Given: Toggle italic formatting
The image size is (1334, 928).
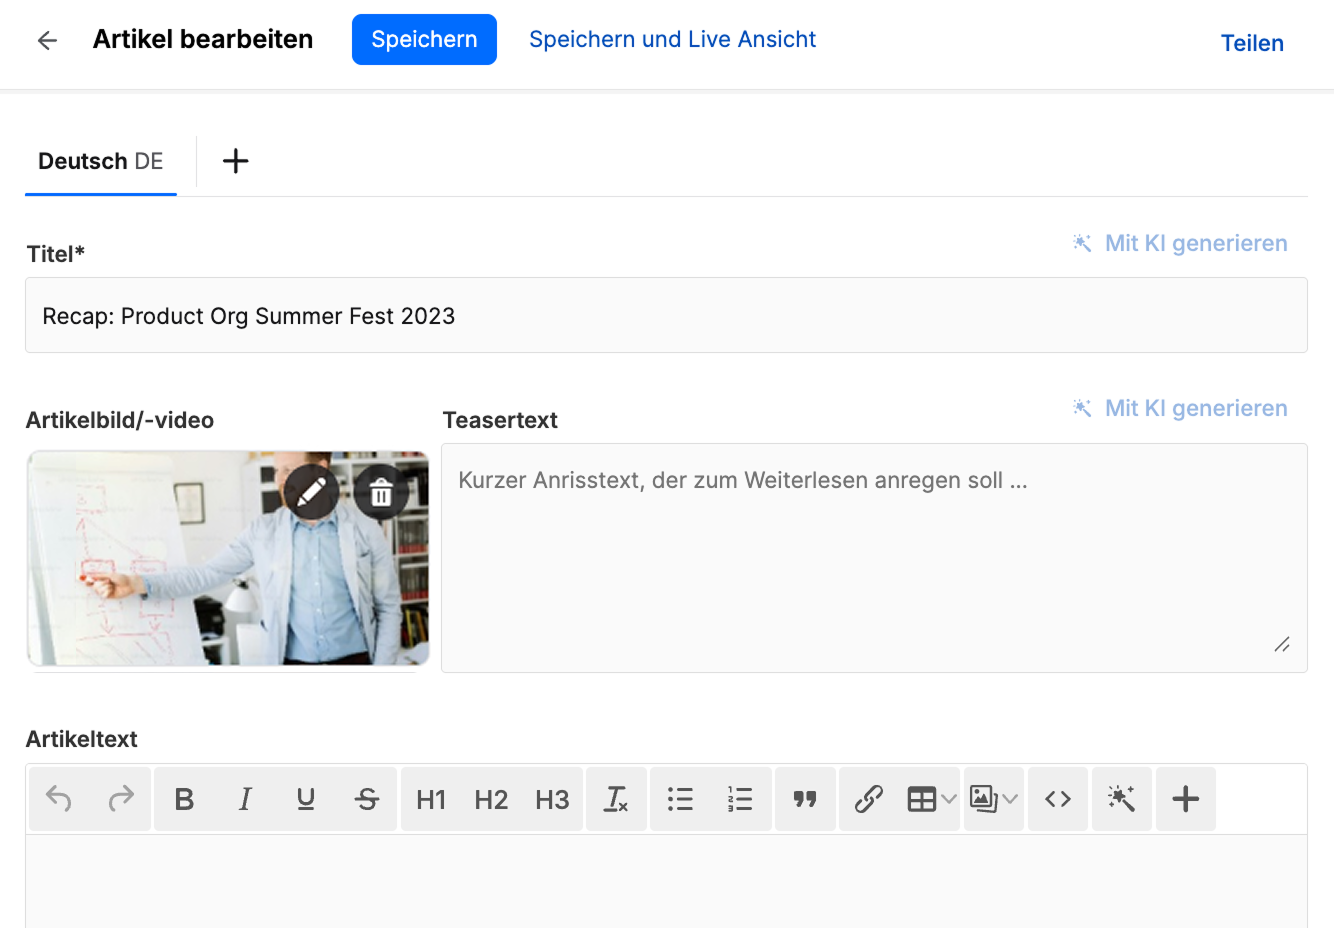Looking at the screenshot, I should pyautogui.click(x=245, y=799).
